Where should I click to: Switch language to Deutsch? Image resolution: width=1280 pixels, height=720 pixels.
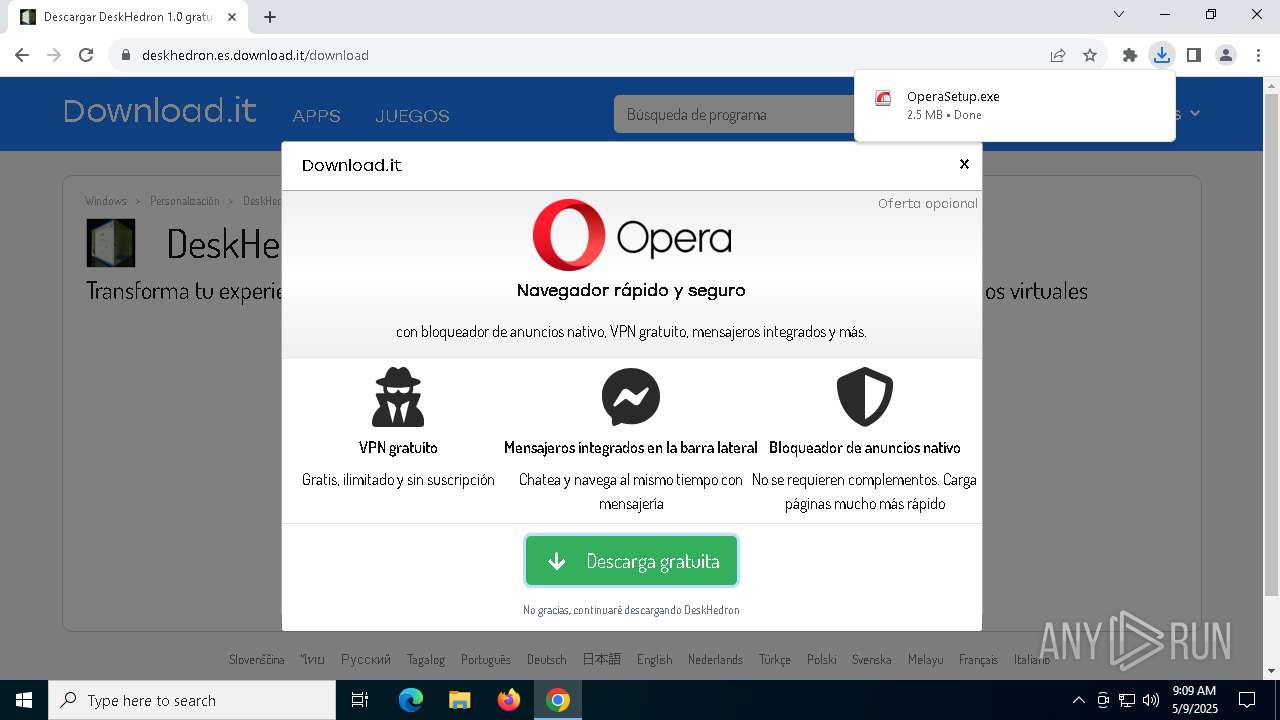pos(547,659)
